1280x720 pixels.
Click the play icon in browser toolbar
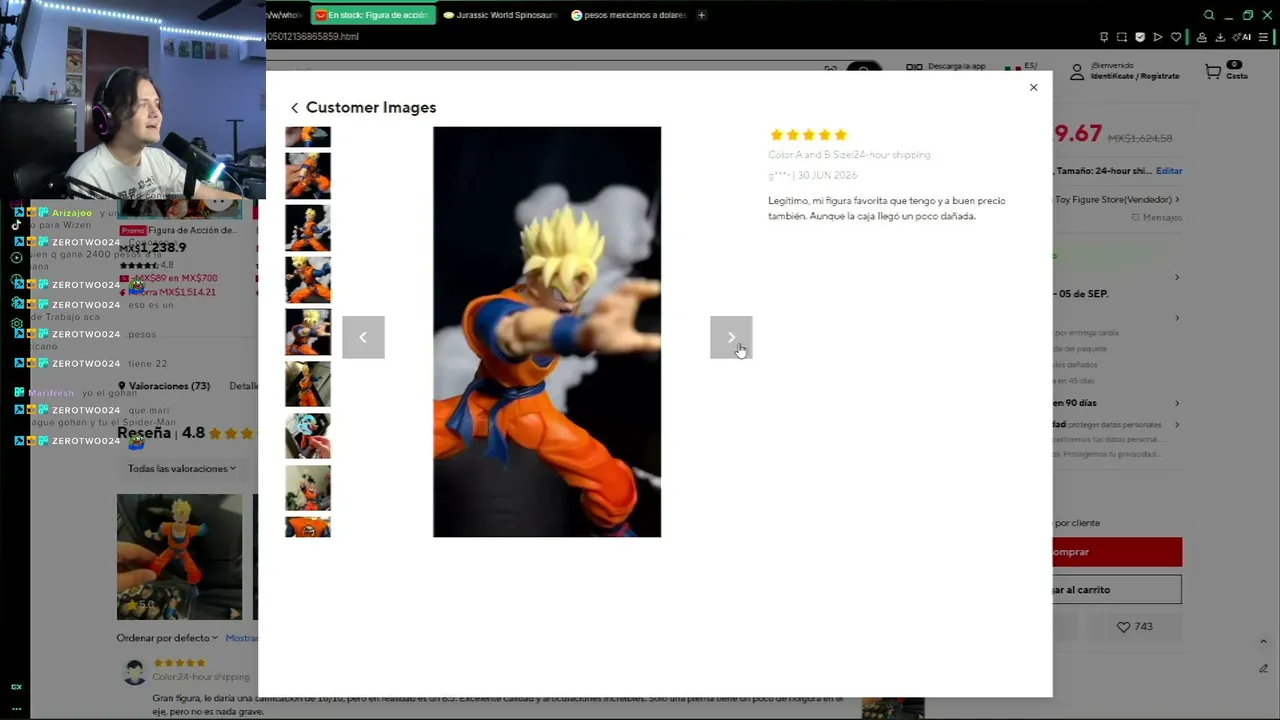coord(1157,37)
